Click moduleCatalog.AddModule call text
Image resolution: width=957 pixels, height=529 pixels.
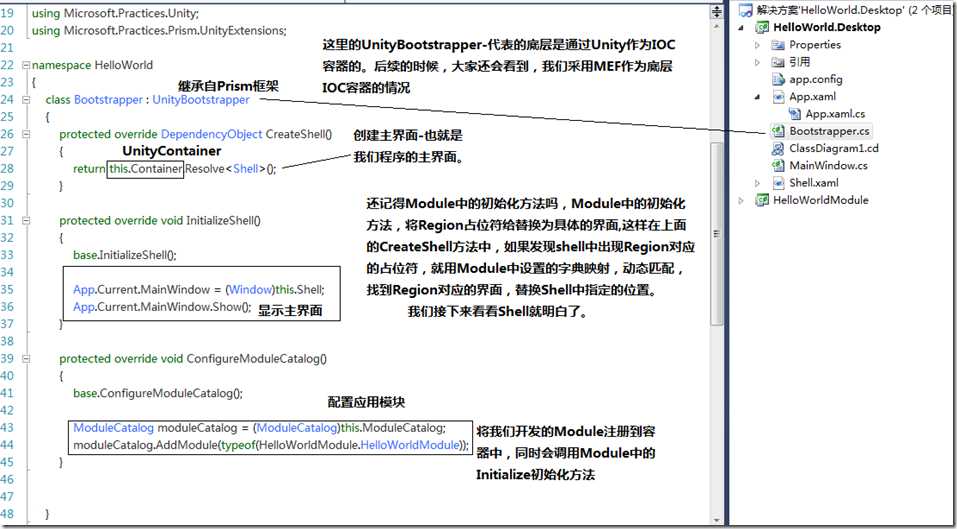click(146, 445)
